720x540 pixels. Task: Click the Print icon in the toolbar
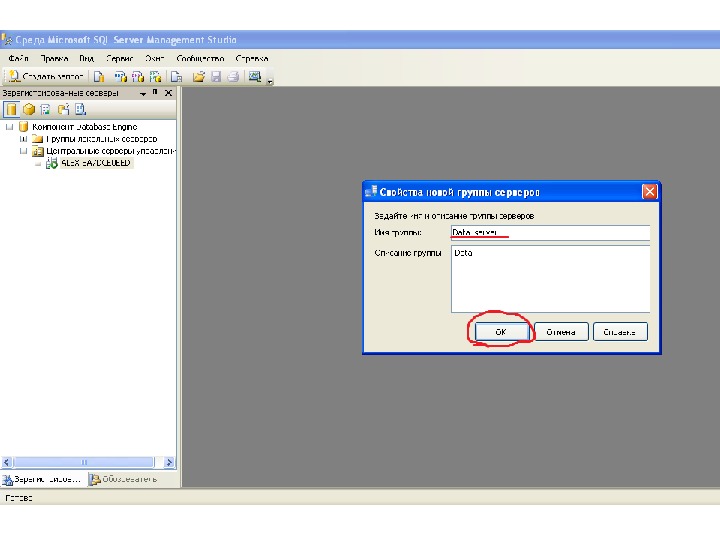tap(233, 76)
